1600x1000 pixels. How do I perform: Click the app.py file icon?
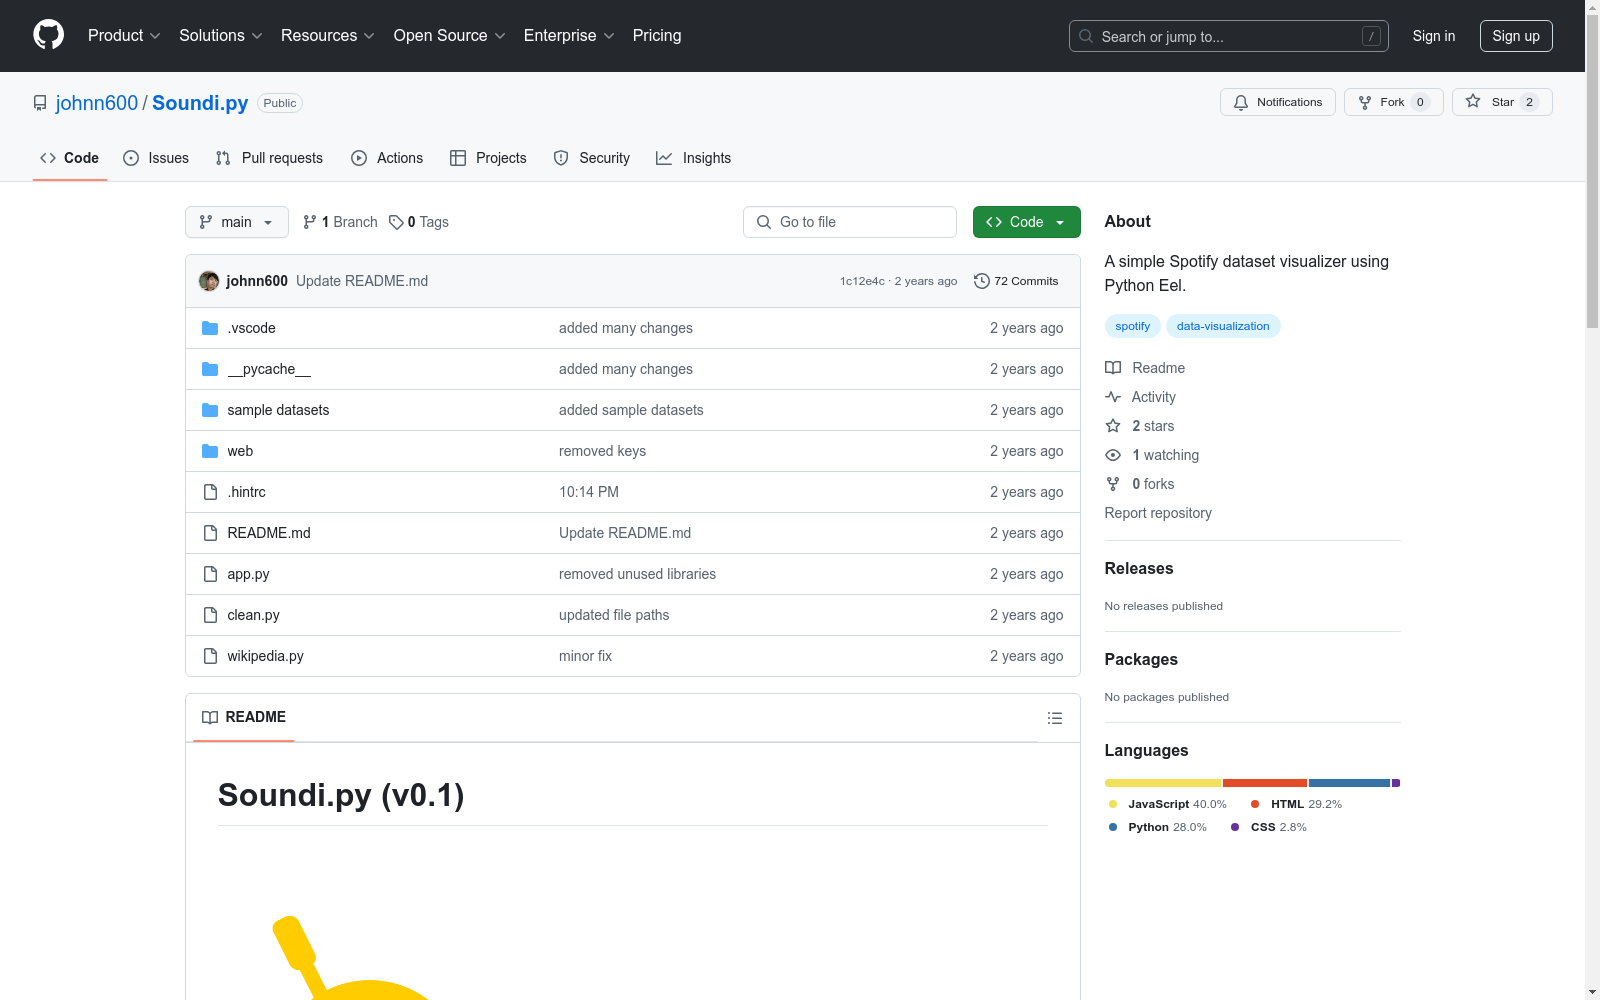click(x=210, y=574)
